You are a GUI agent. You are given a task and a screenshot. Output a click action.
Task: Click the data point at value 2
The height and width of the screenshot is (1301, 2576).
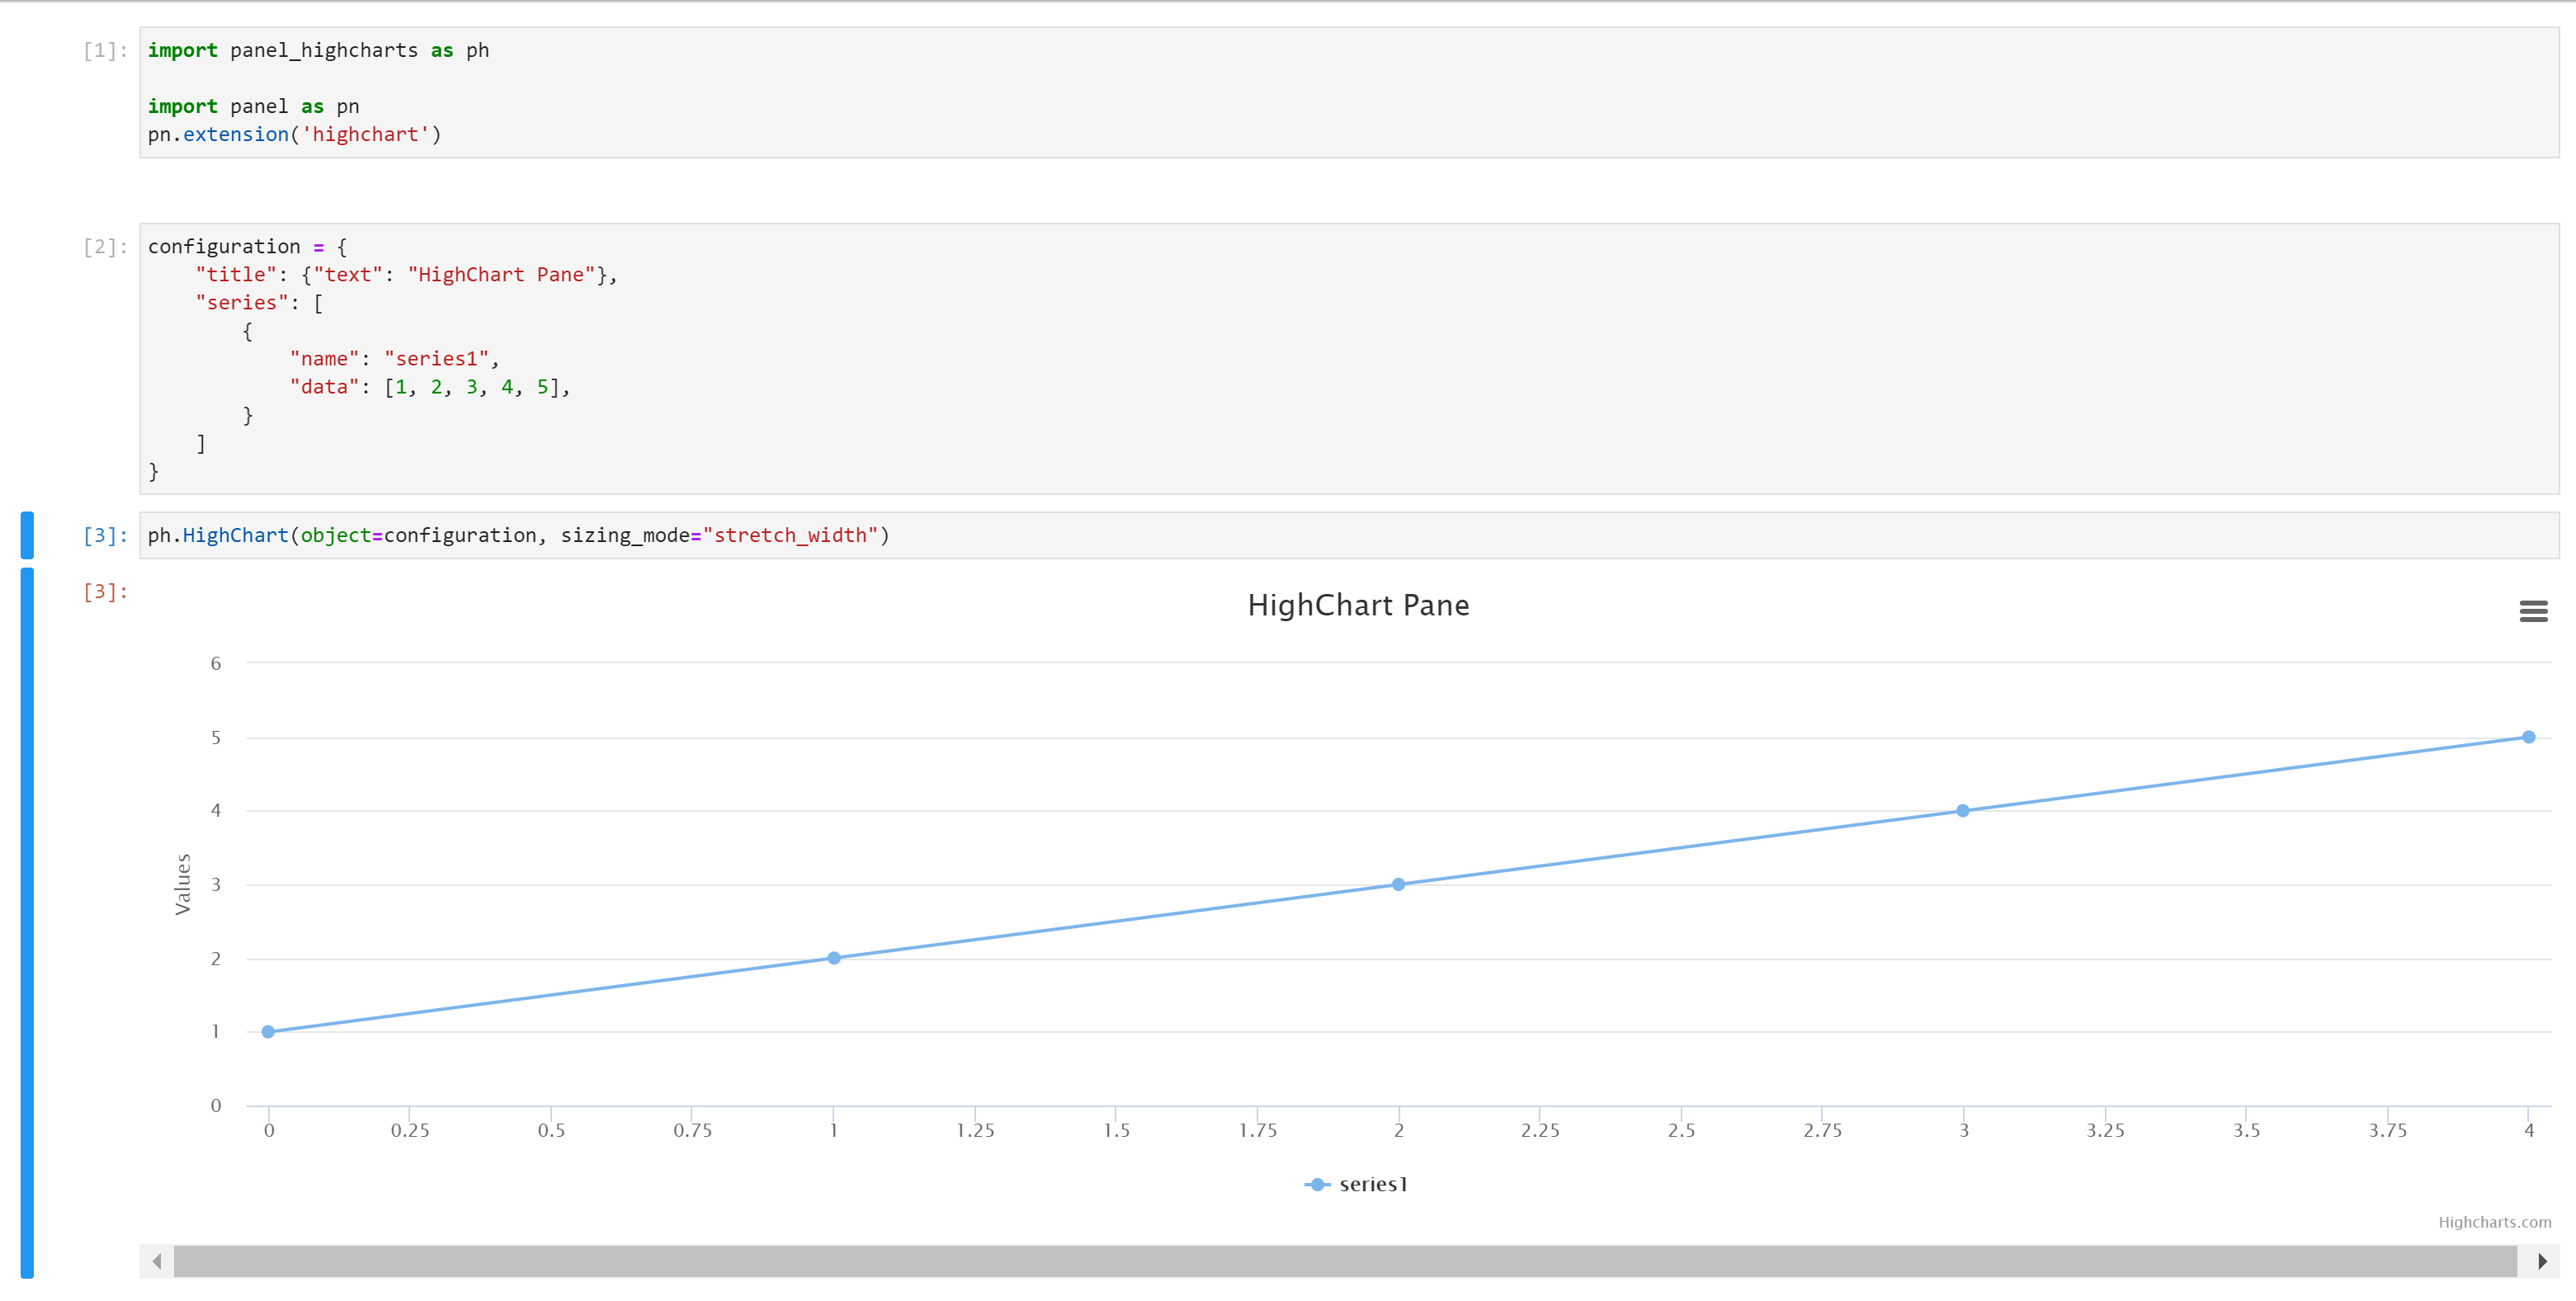[x=833, y=958]
